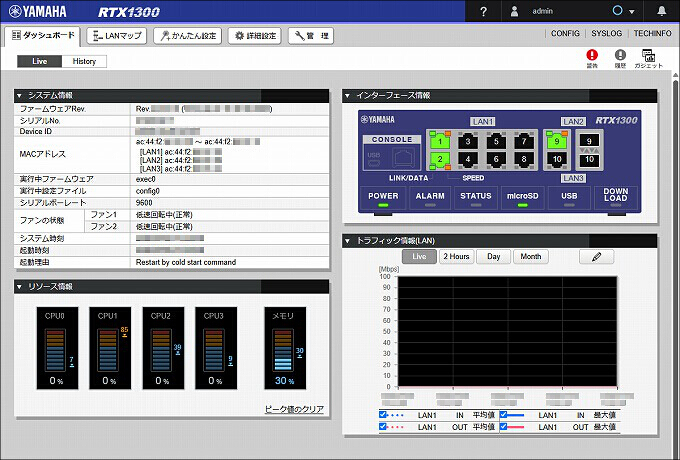The width and height of the screenshot is (680, 460).
Task: Select Month traffic graph view
Action: (x=531, y=257)
